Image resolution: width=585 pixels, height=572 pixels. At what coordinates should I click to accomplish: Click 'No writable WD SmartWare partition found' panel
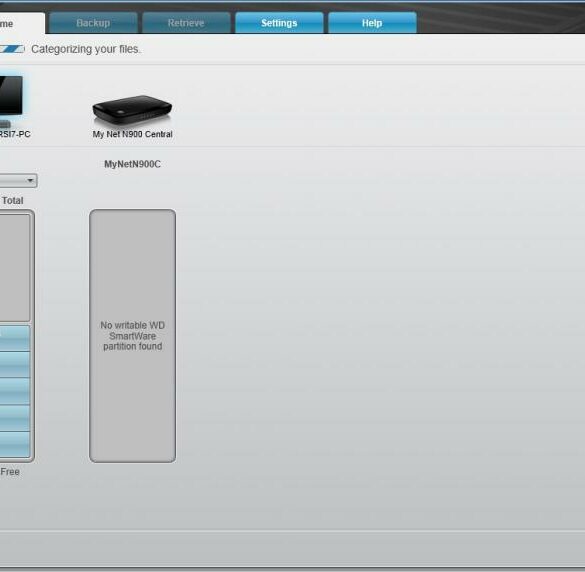[x=132, y=335]
